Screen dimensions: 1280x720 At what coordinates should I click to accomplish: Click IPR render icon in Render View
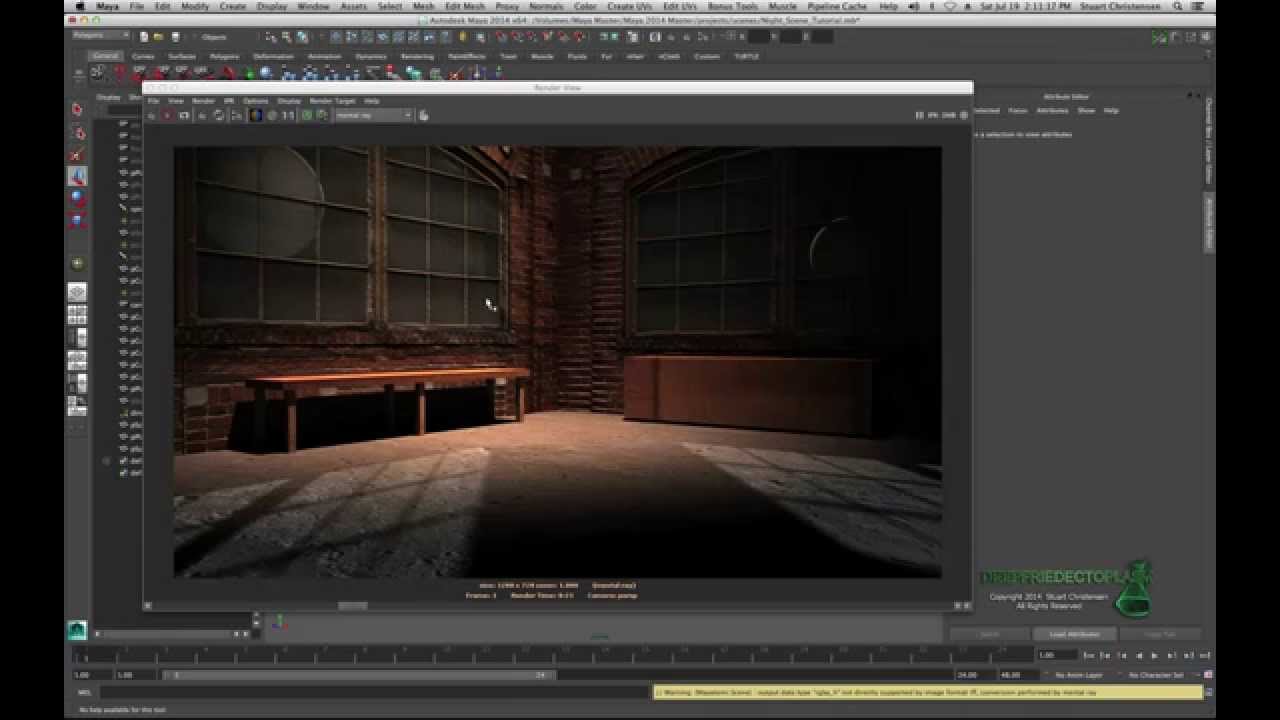point(203,115)
